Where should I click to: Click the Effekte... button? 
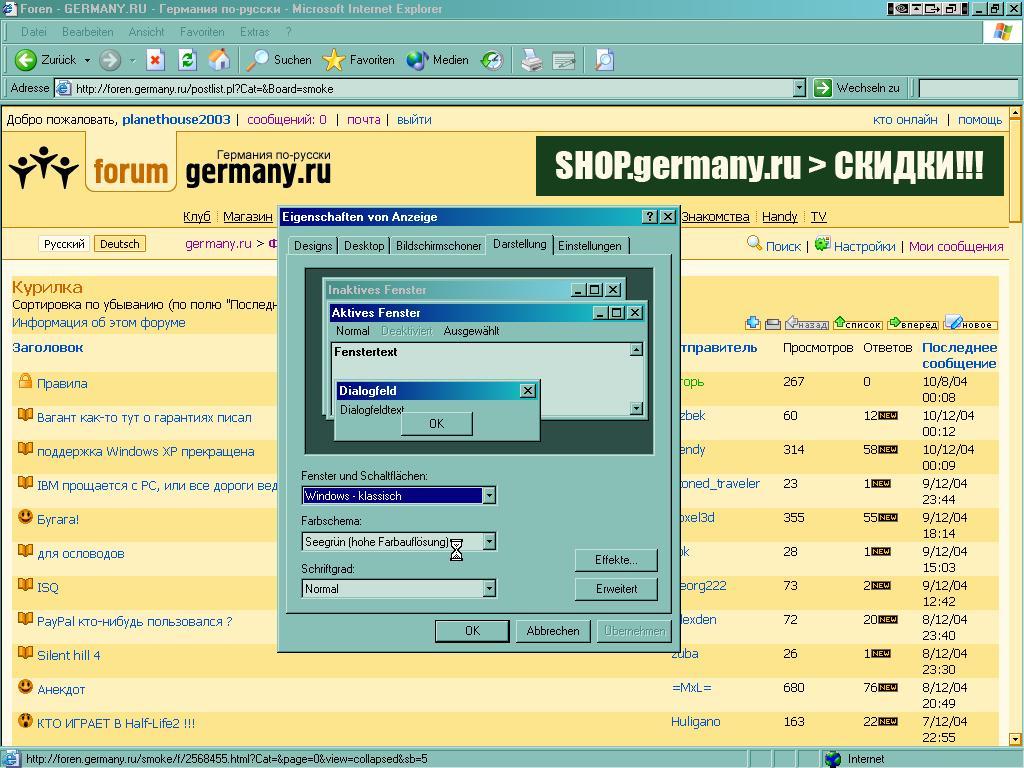[616, 560]
